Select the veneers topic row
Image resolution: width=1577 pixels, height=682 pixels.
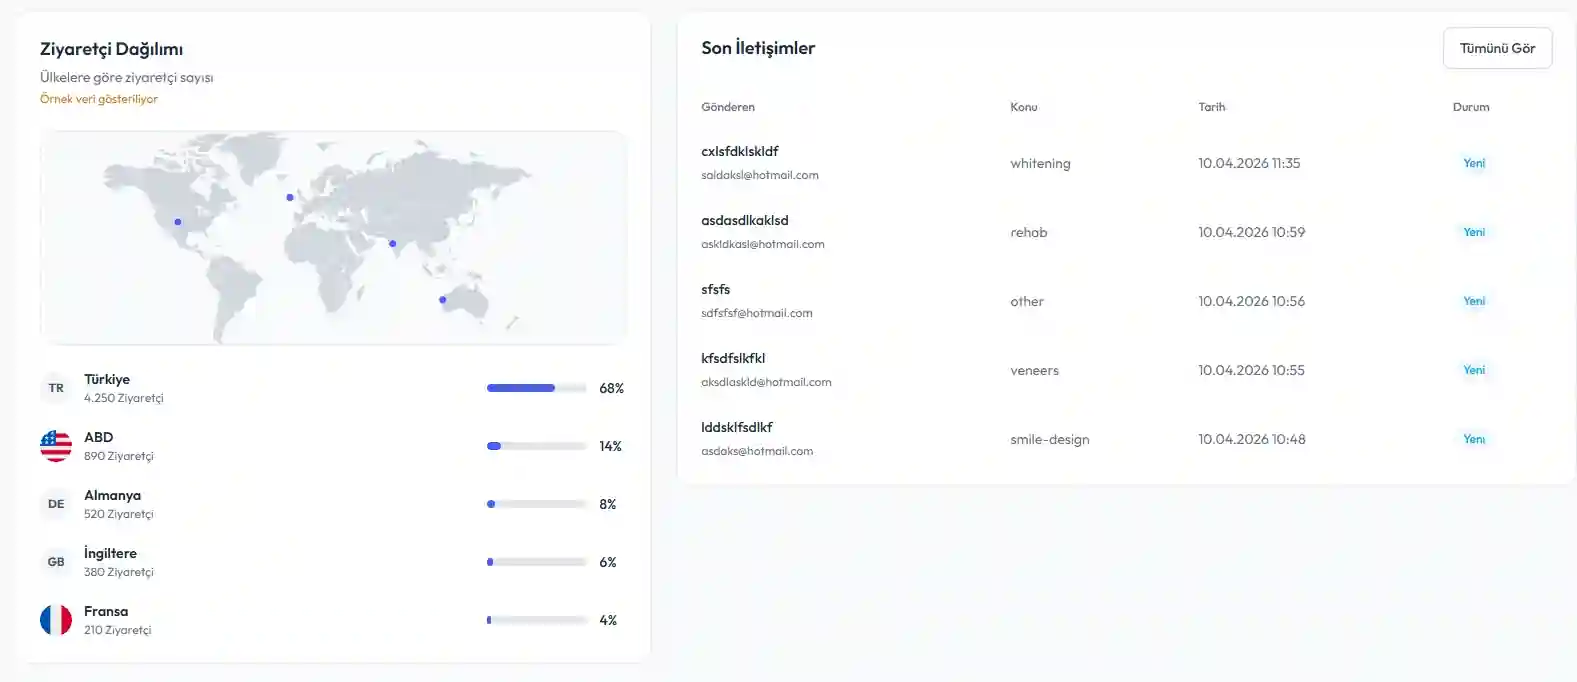(x=1034, y=371)
